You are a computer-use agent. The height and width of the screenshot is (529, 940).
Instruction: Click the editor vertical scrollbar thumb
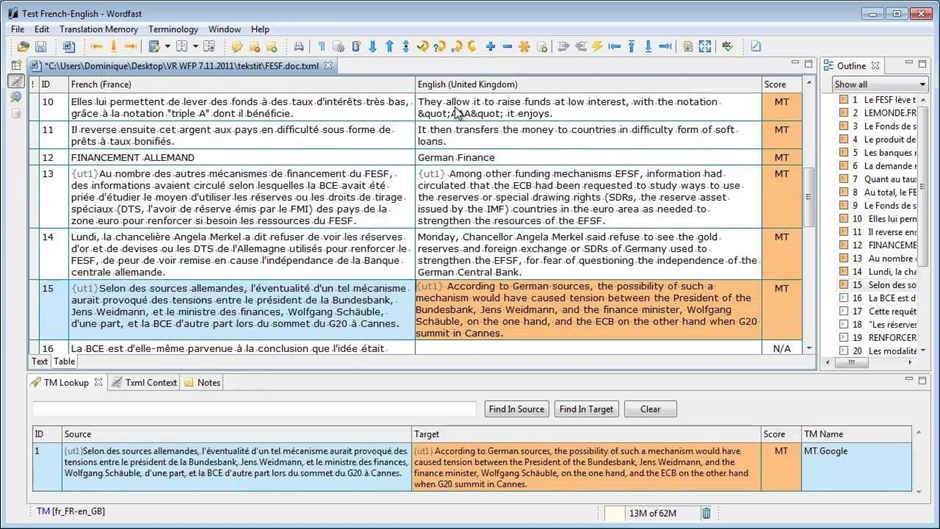click(809, 197)
